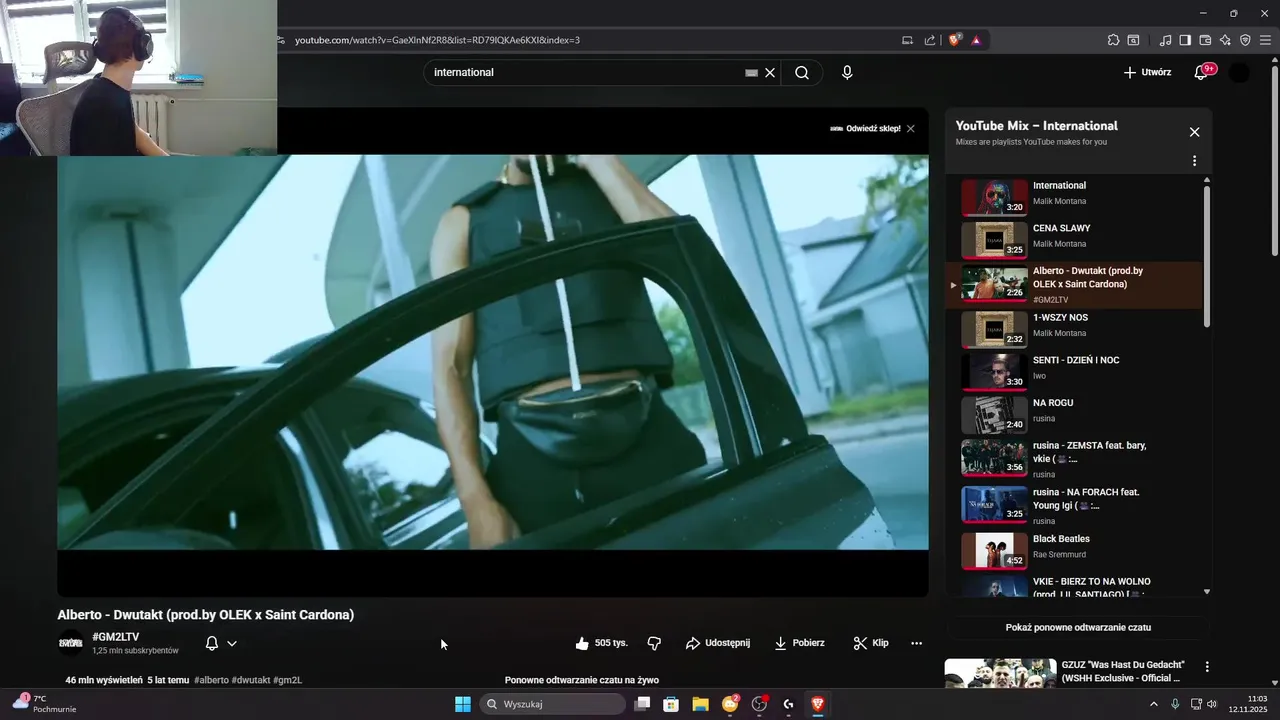The image size is (1280, 720).
Task: Open the account avatar menu
Action: point(1239,72)
